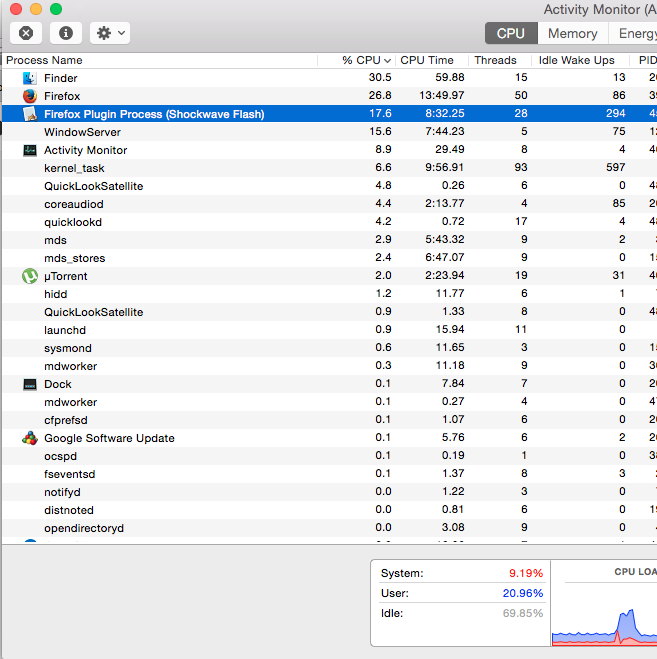Select the QuickLookSatellite row using 0.9% CPU

click(330, 312)
